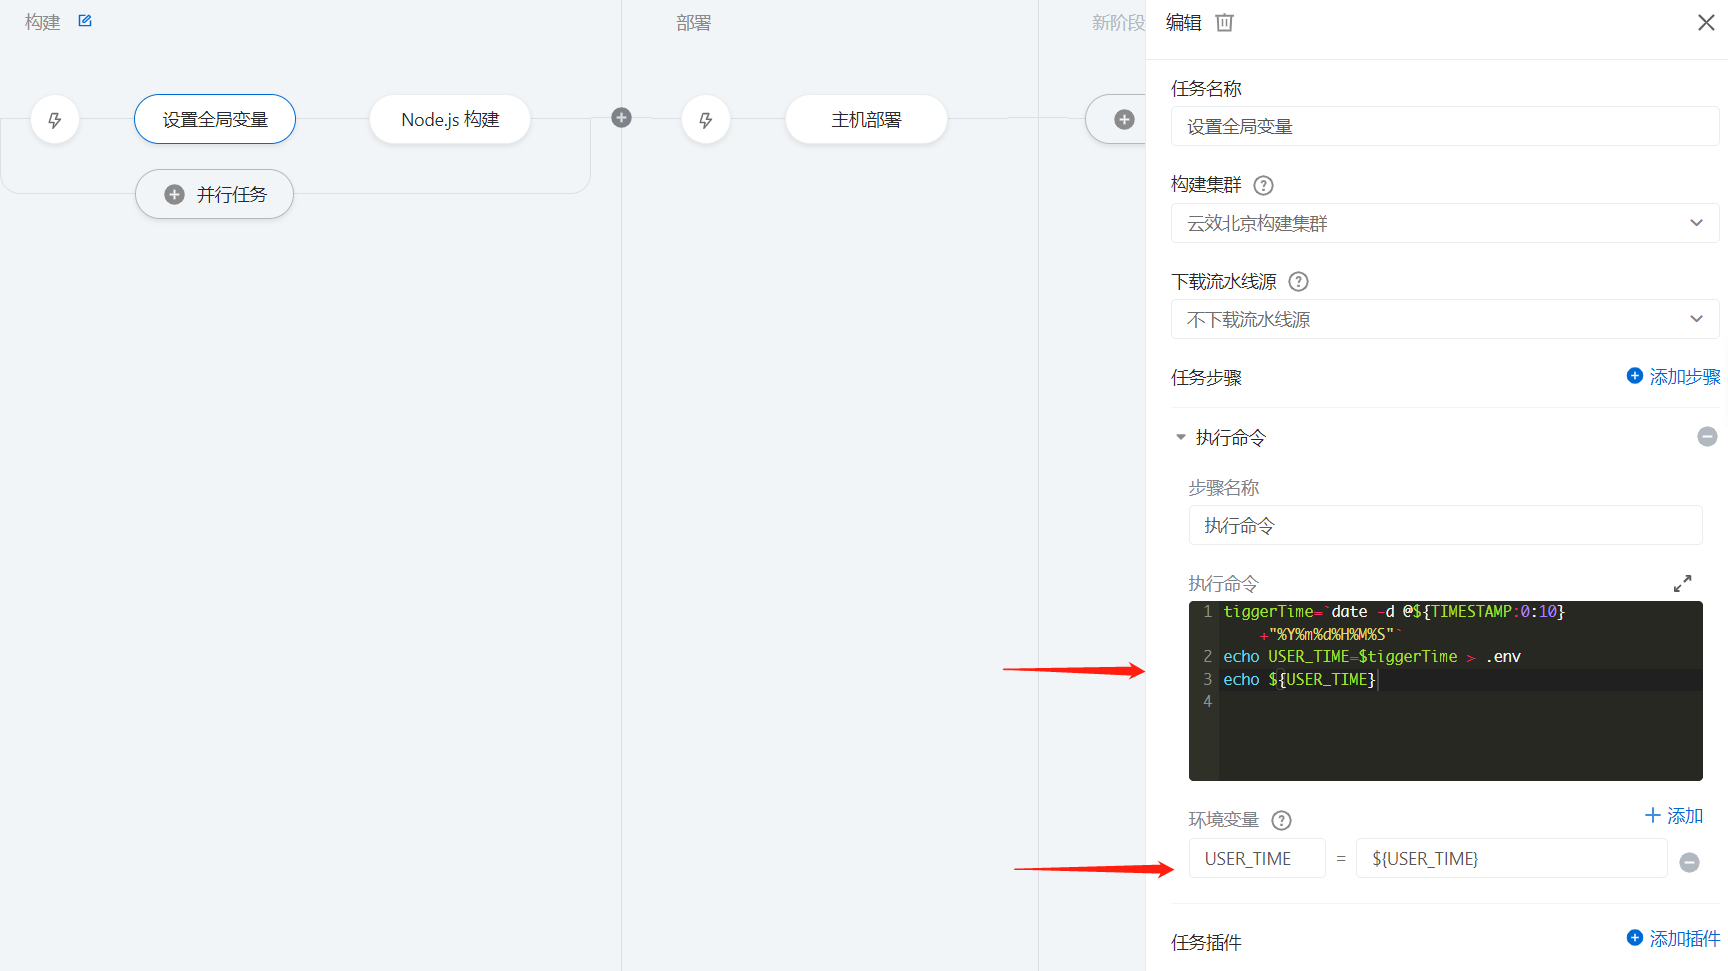
Task: Open the 构建集群 dropdown
Action: pyautogui.click(x=1445, y=223)
